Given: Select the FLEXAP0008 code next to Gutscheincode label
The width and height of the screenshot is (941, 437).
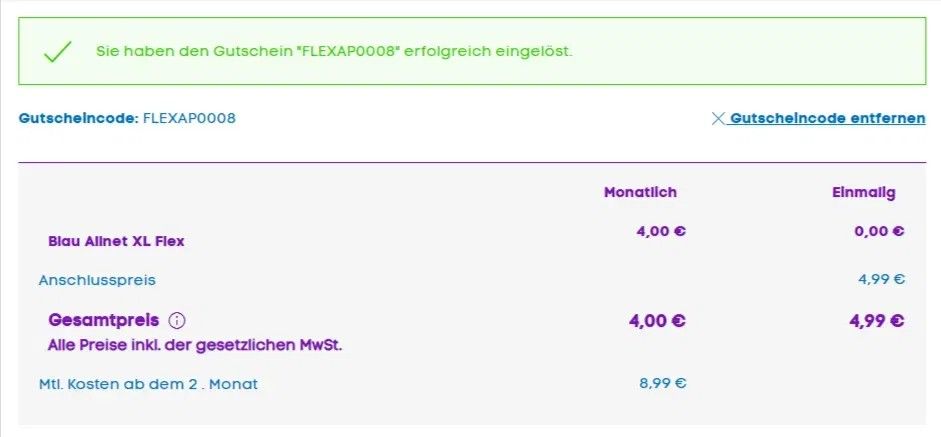Looking at the screenshot, I should [x=190, y=118].
